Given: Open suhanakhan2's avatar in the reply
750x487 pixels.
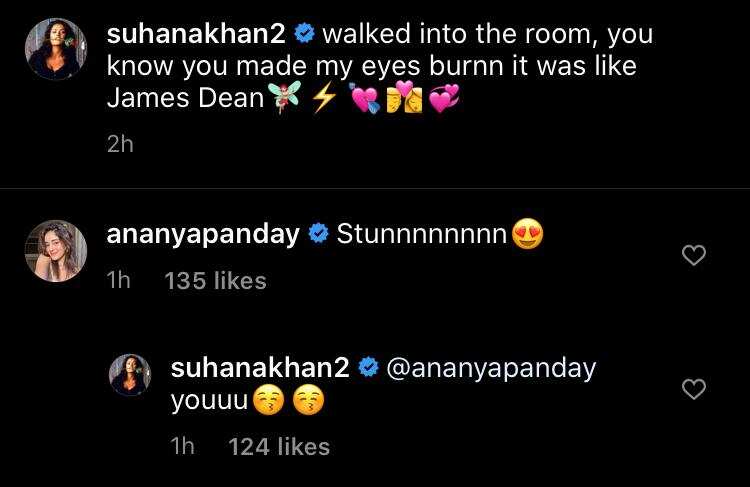Looking at the screenshot, I should tap(130, 375).
